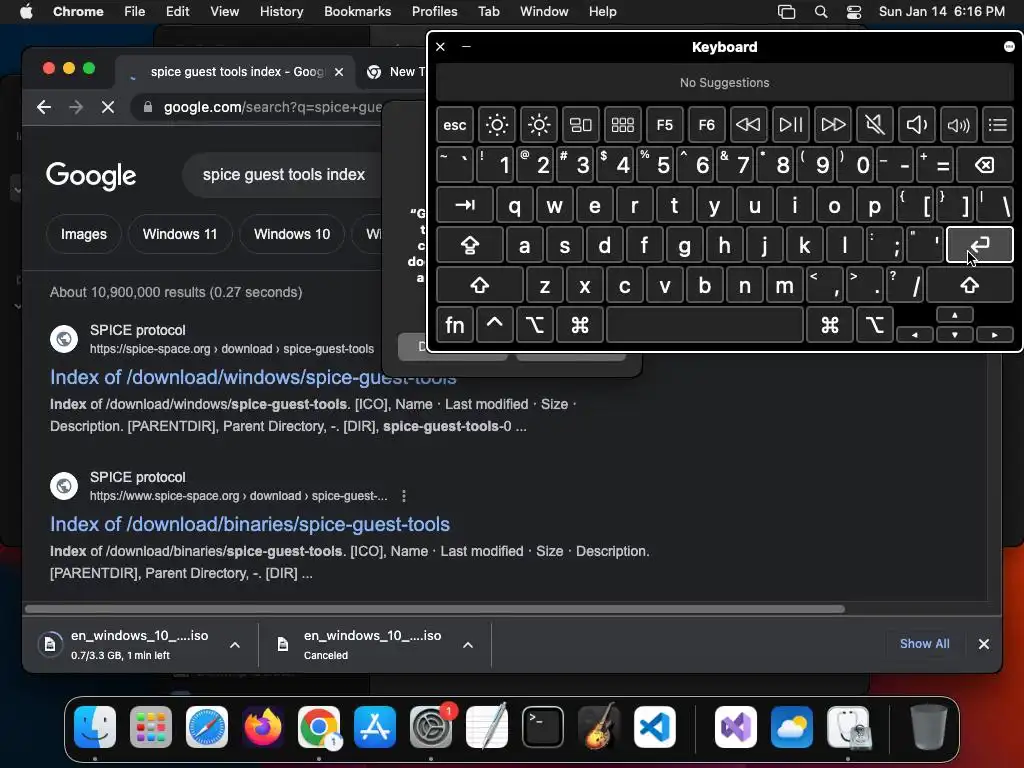Screen dimensions: 1024x768
Task: Open more options for second SPICE result
Action: [x=404, y=496]
